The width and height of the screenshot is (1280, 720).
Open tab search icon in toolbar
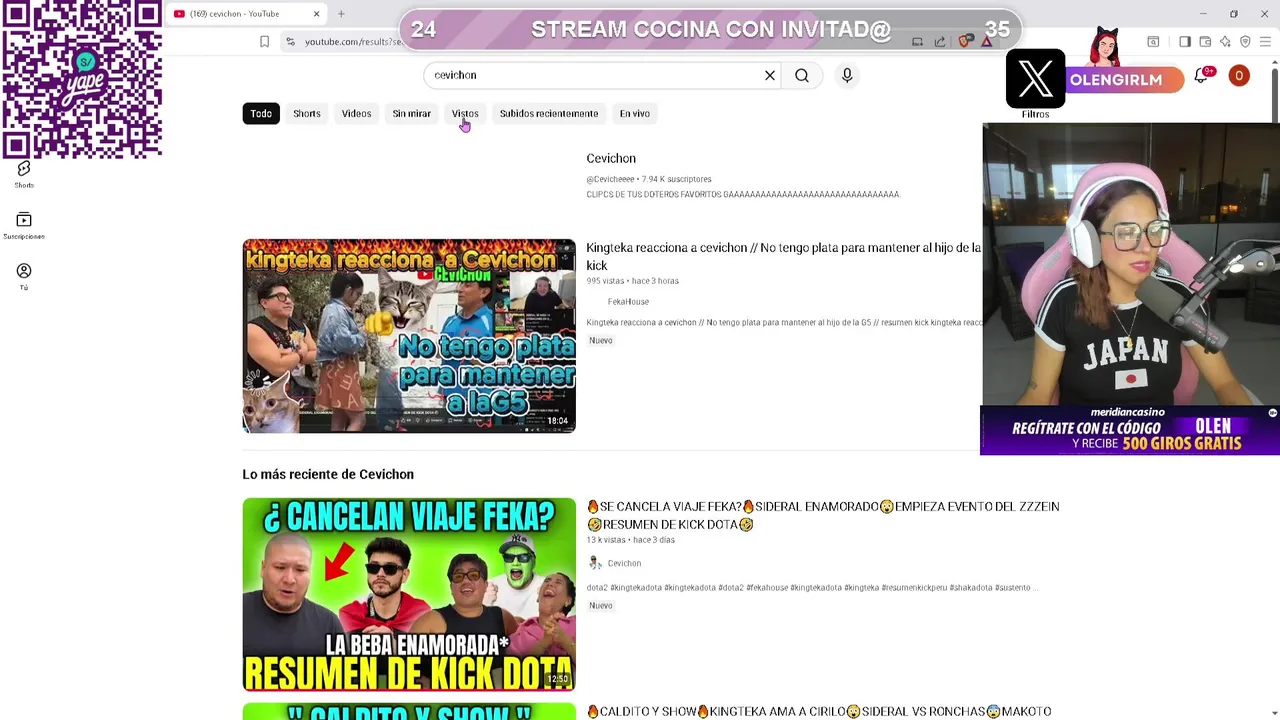point(1153,41)
